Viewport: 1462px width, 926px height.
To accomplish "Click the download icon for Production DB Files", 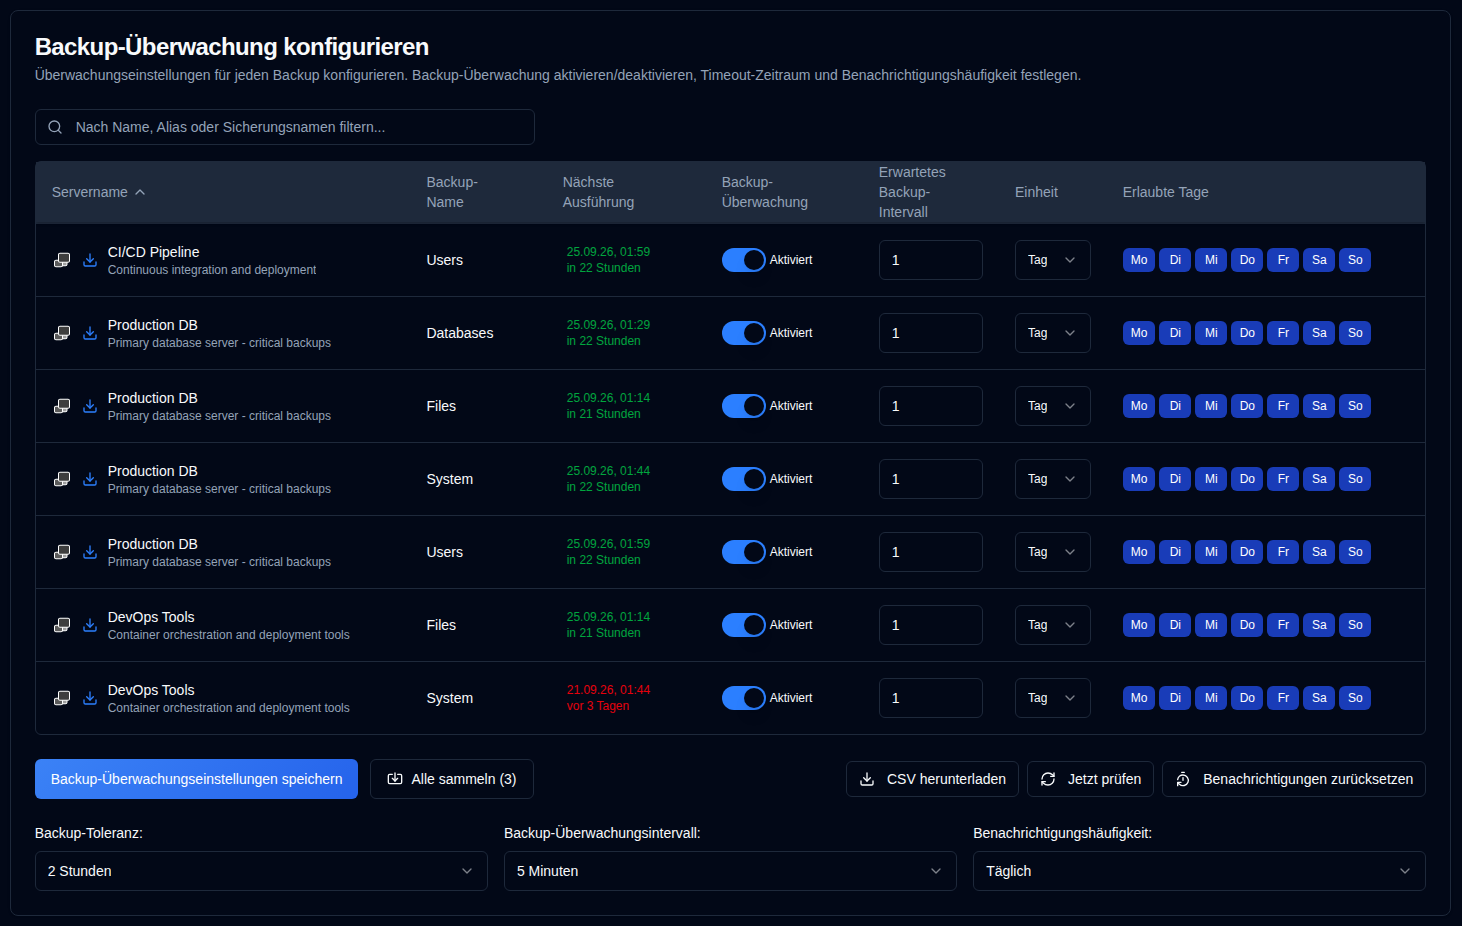I will 90,406.
